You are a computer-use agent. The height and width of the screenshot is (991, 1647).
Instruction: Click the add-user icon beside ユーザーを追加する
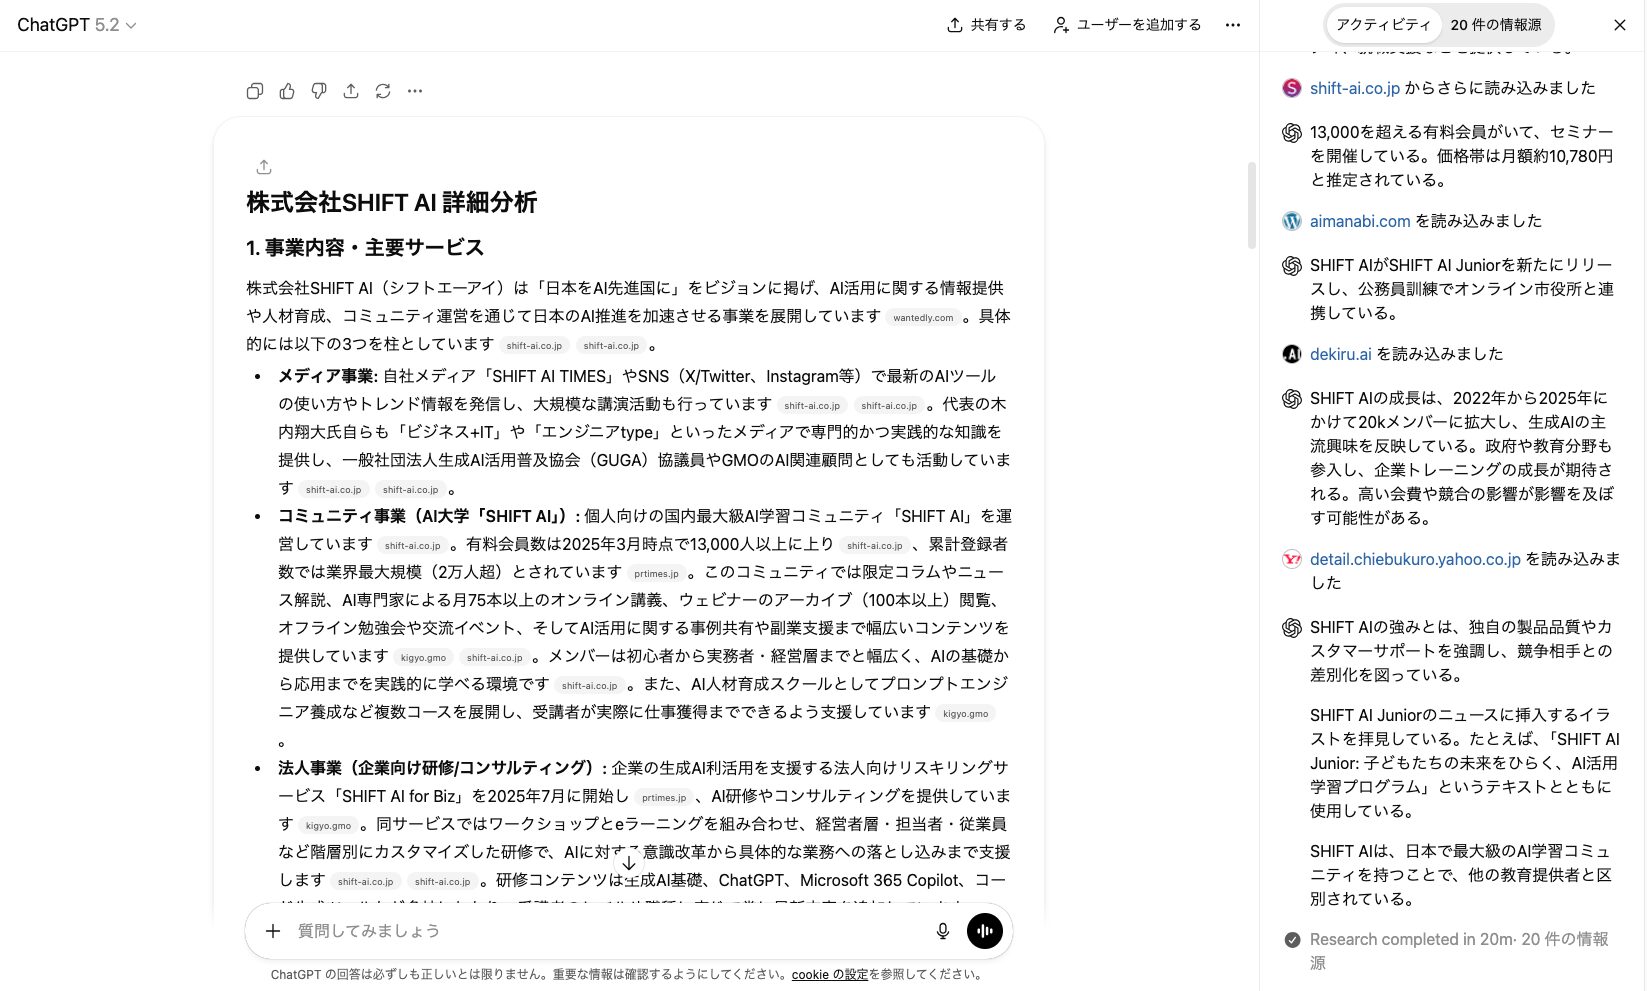tap(1059, 25)
